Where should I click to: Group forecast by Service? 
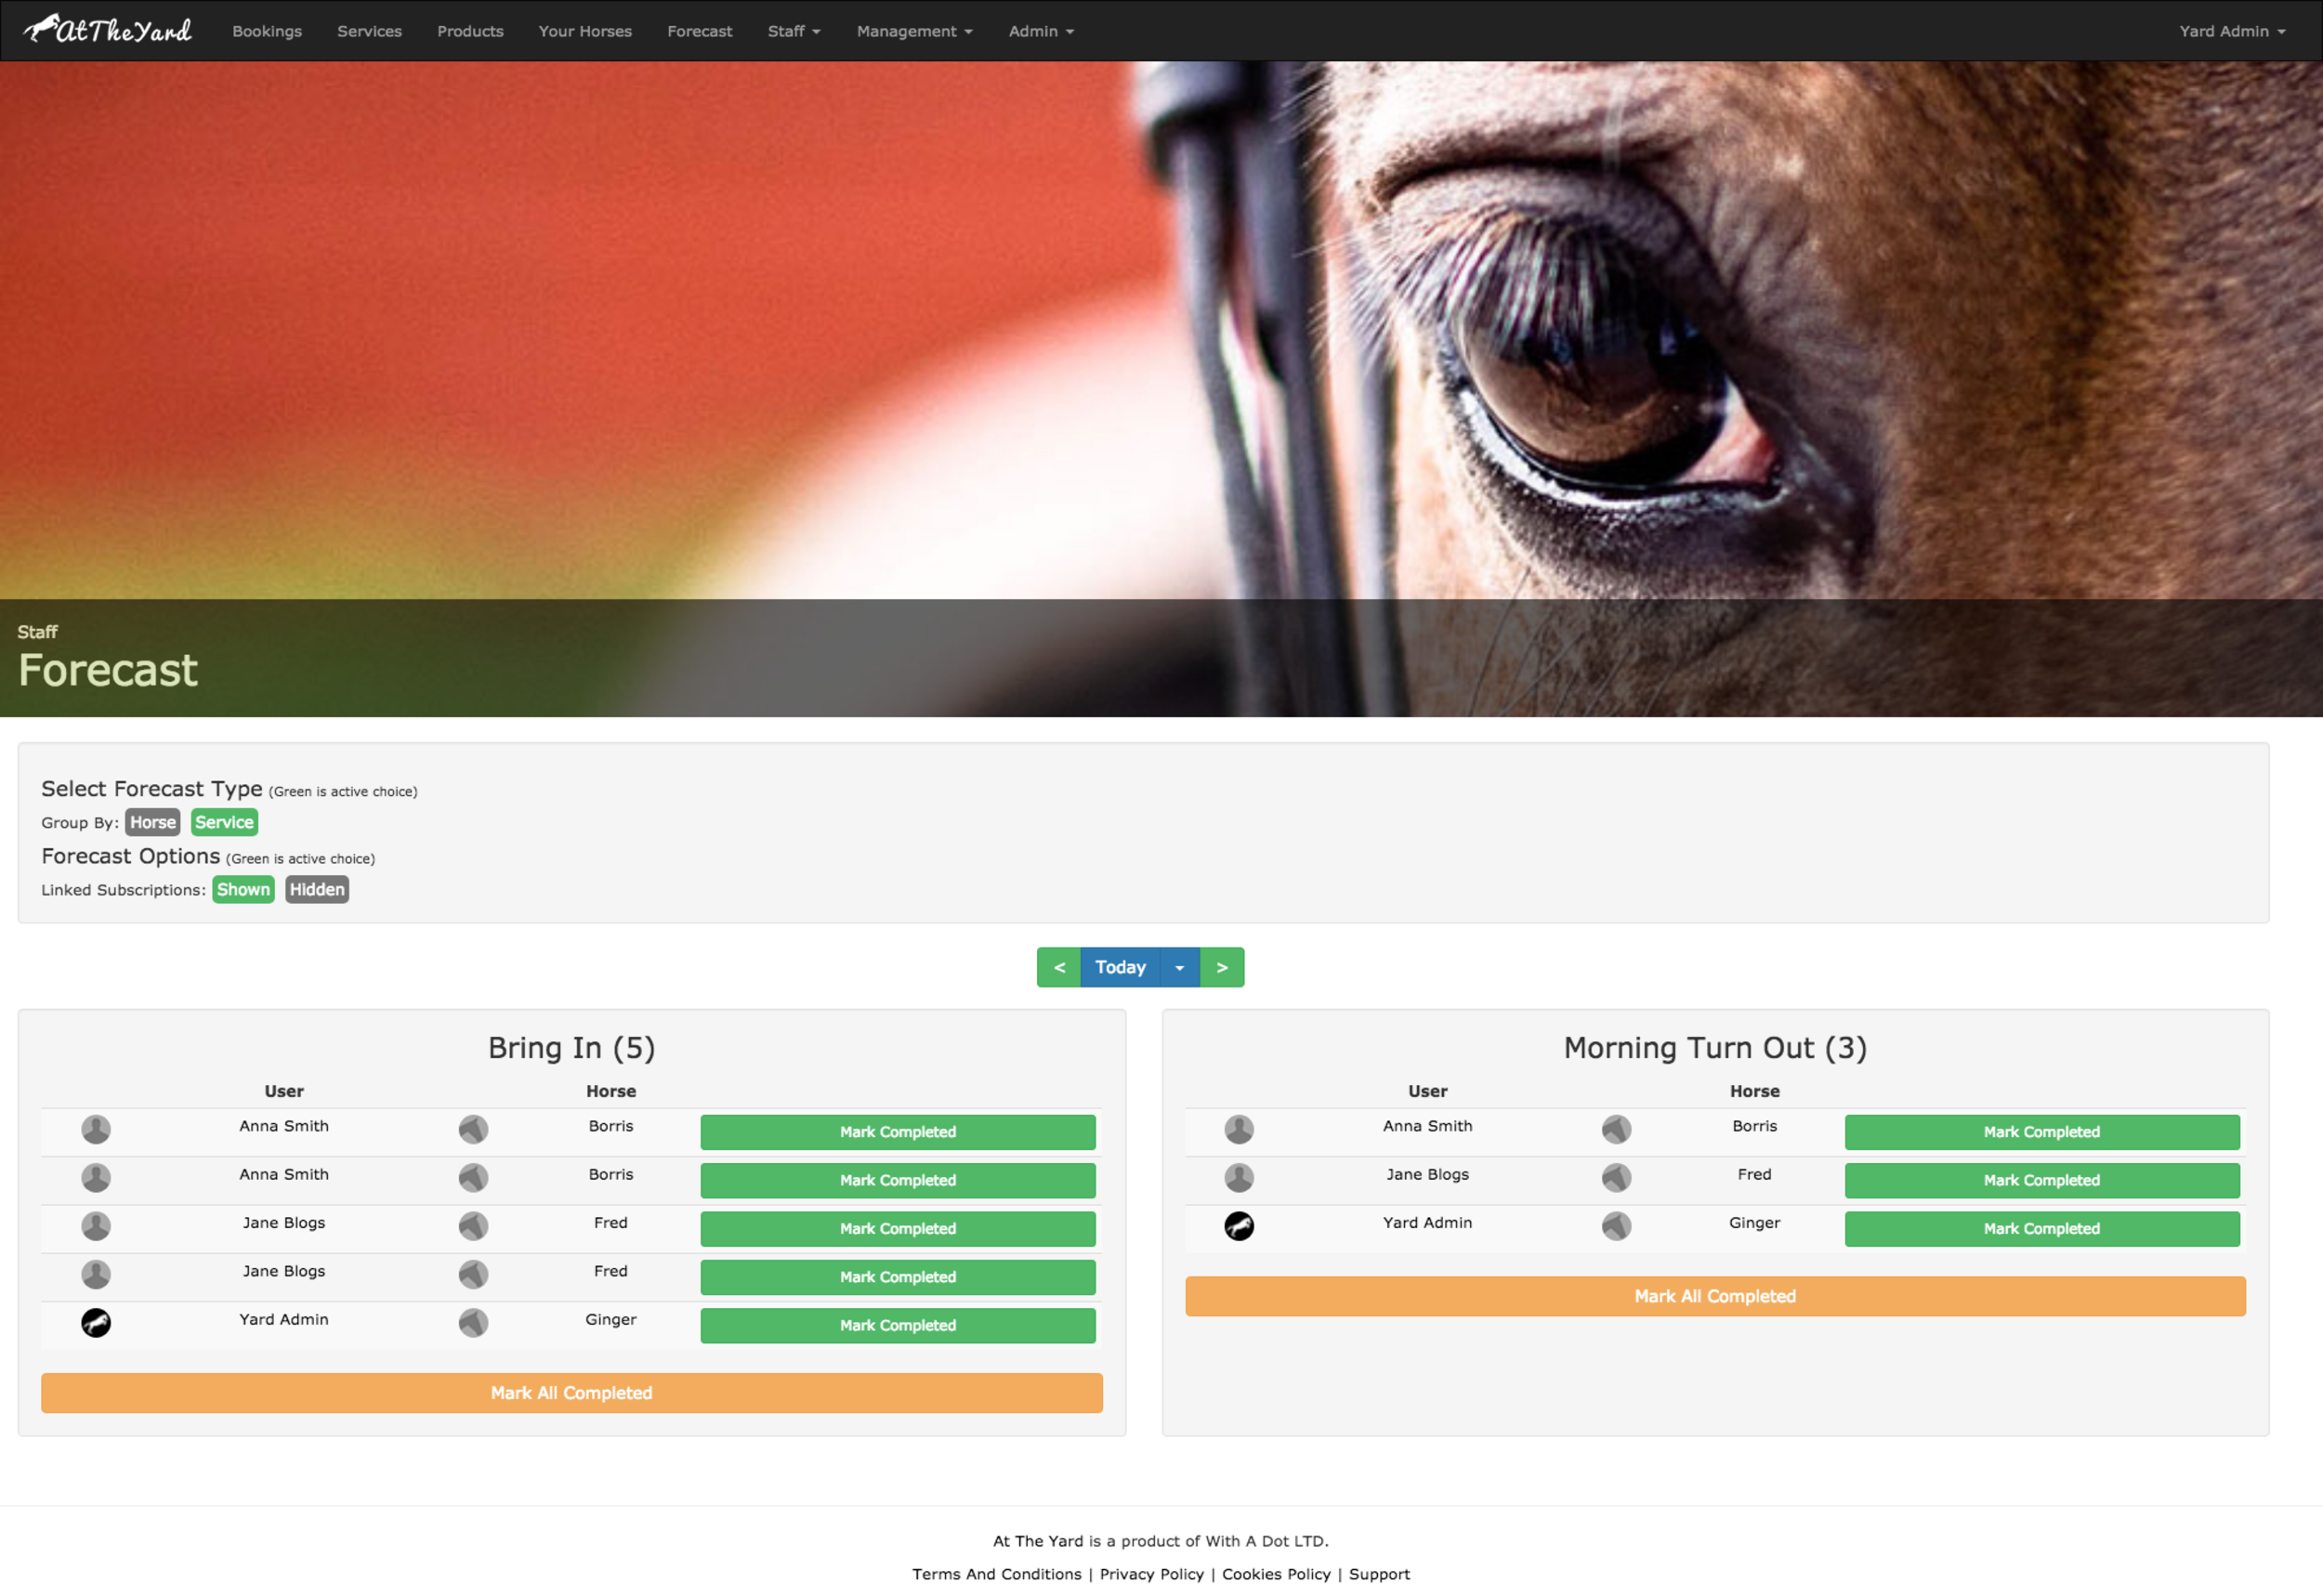click(224, 823)
